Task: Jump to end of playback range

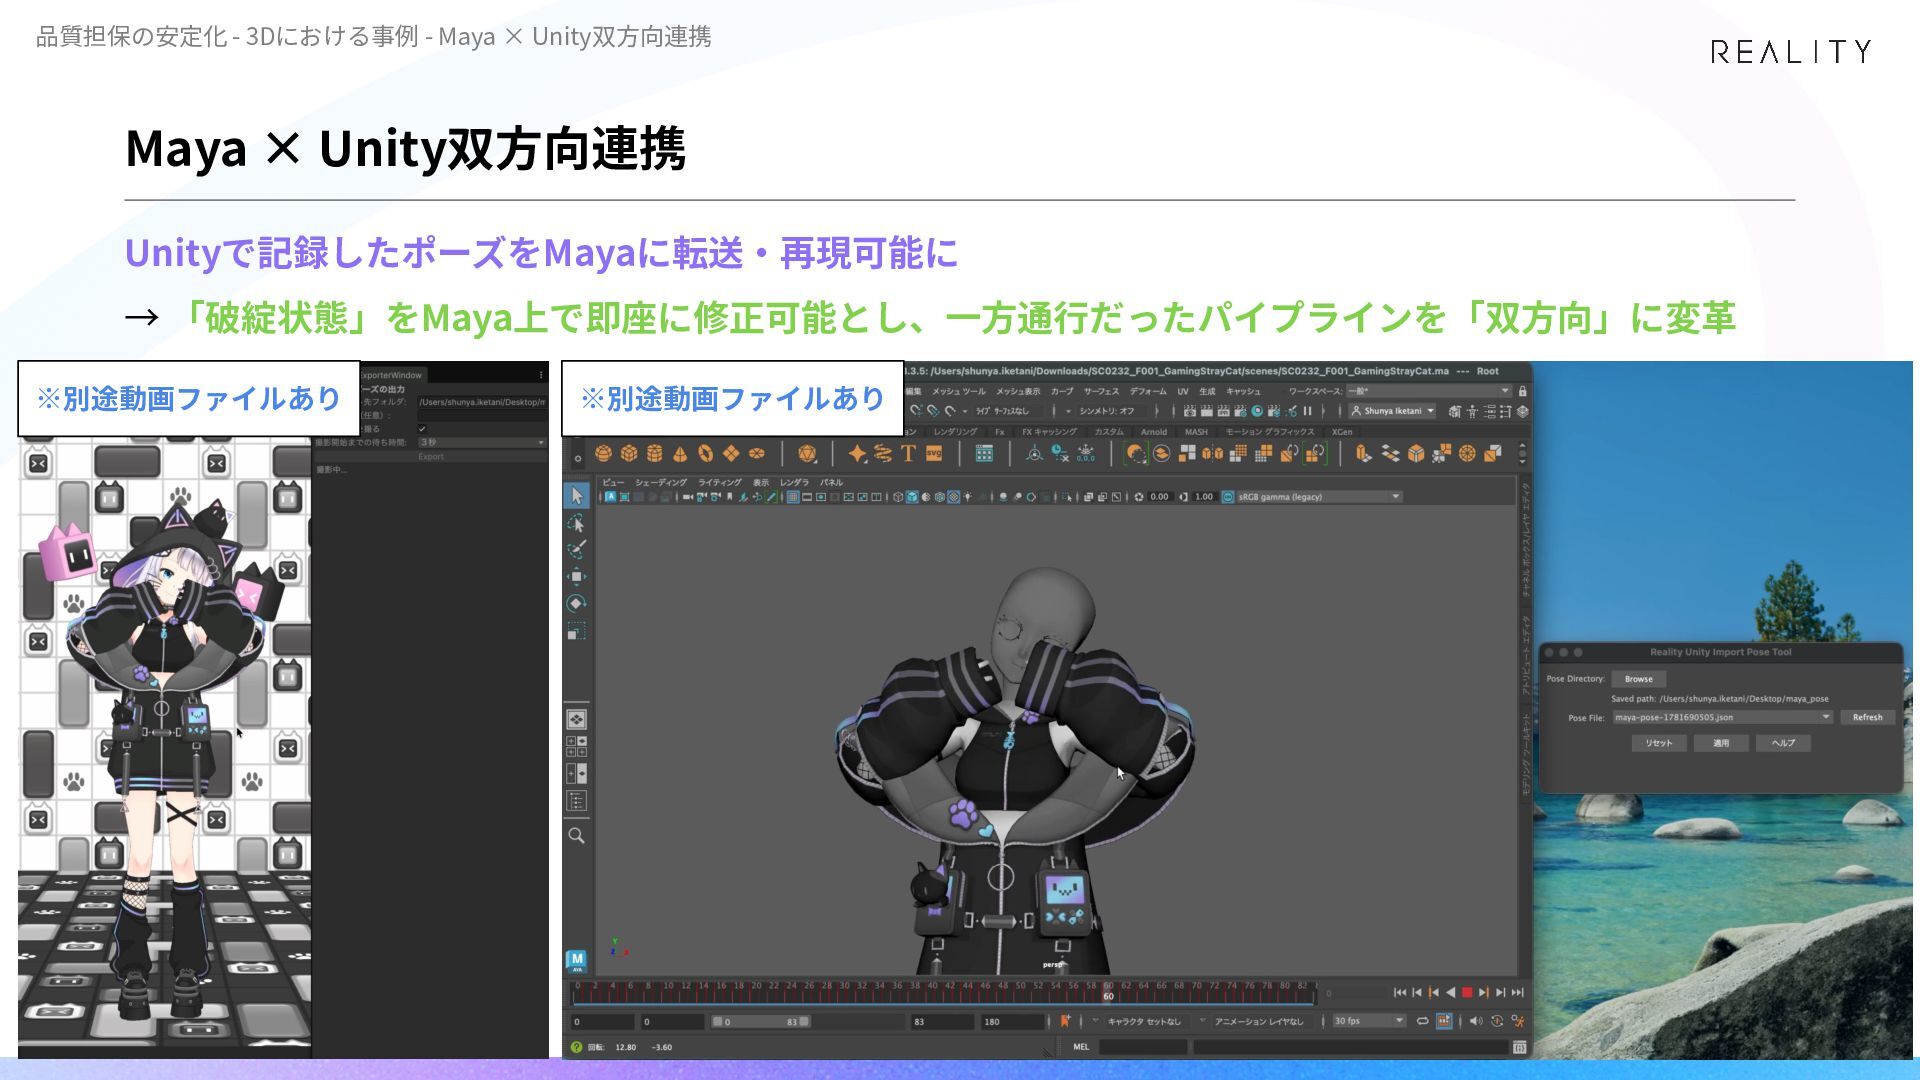Action: pyautogui.click(x=1518, y=993)
